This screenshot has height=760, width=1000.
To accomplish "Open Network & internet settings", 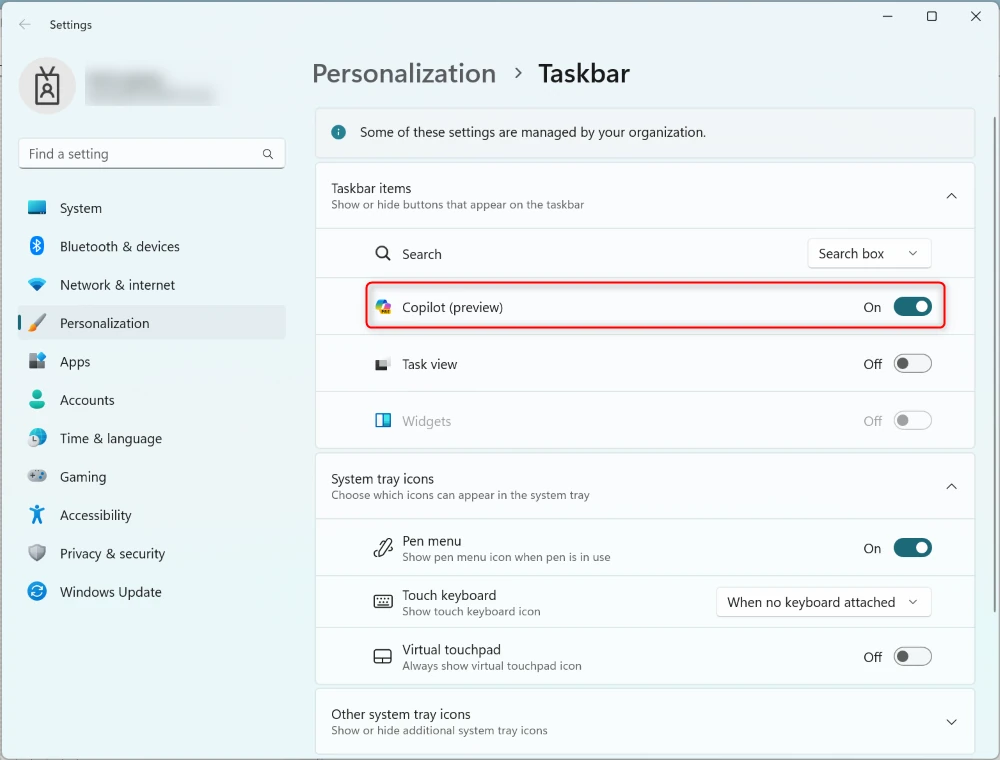I will tap(152, 284).
